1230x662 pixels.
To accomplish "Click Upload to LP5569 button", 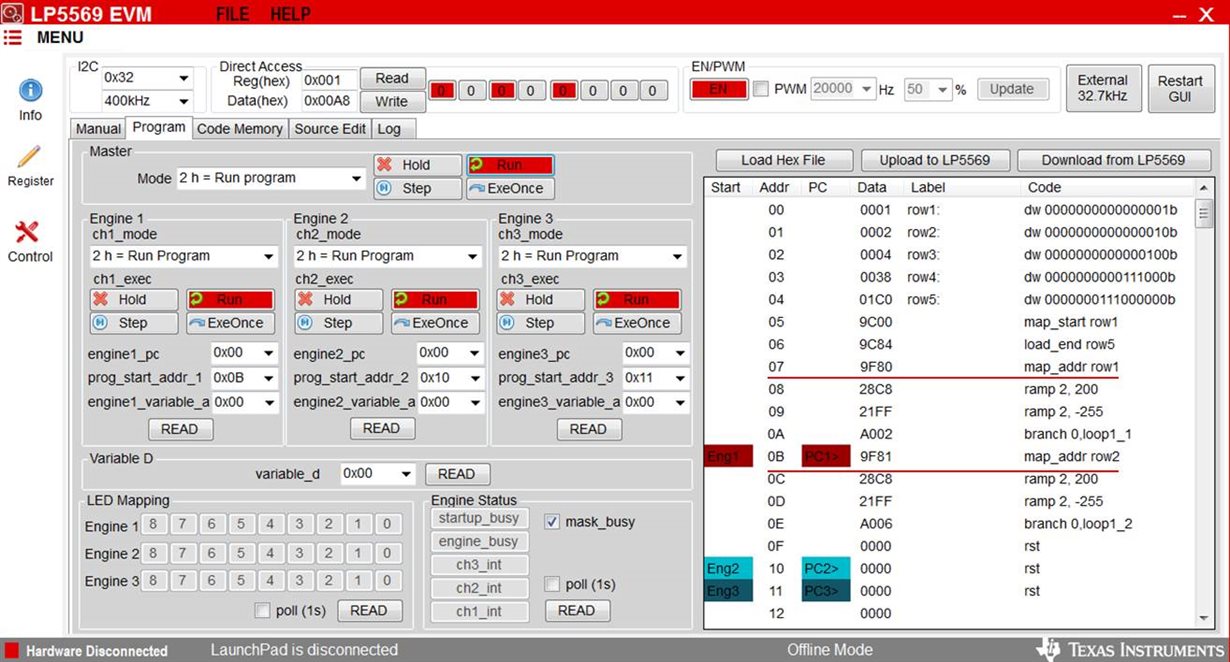I will [935, 160].
